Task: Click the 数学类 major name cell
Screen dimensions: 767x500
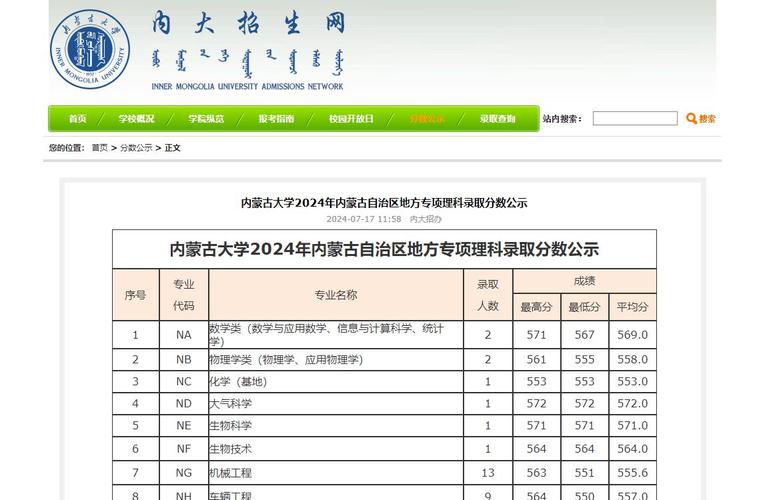Action: coord(336,335)
